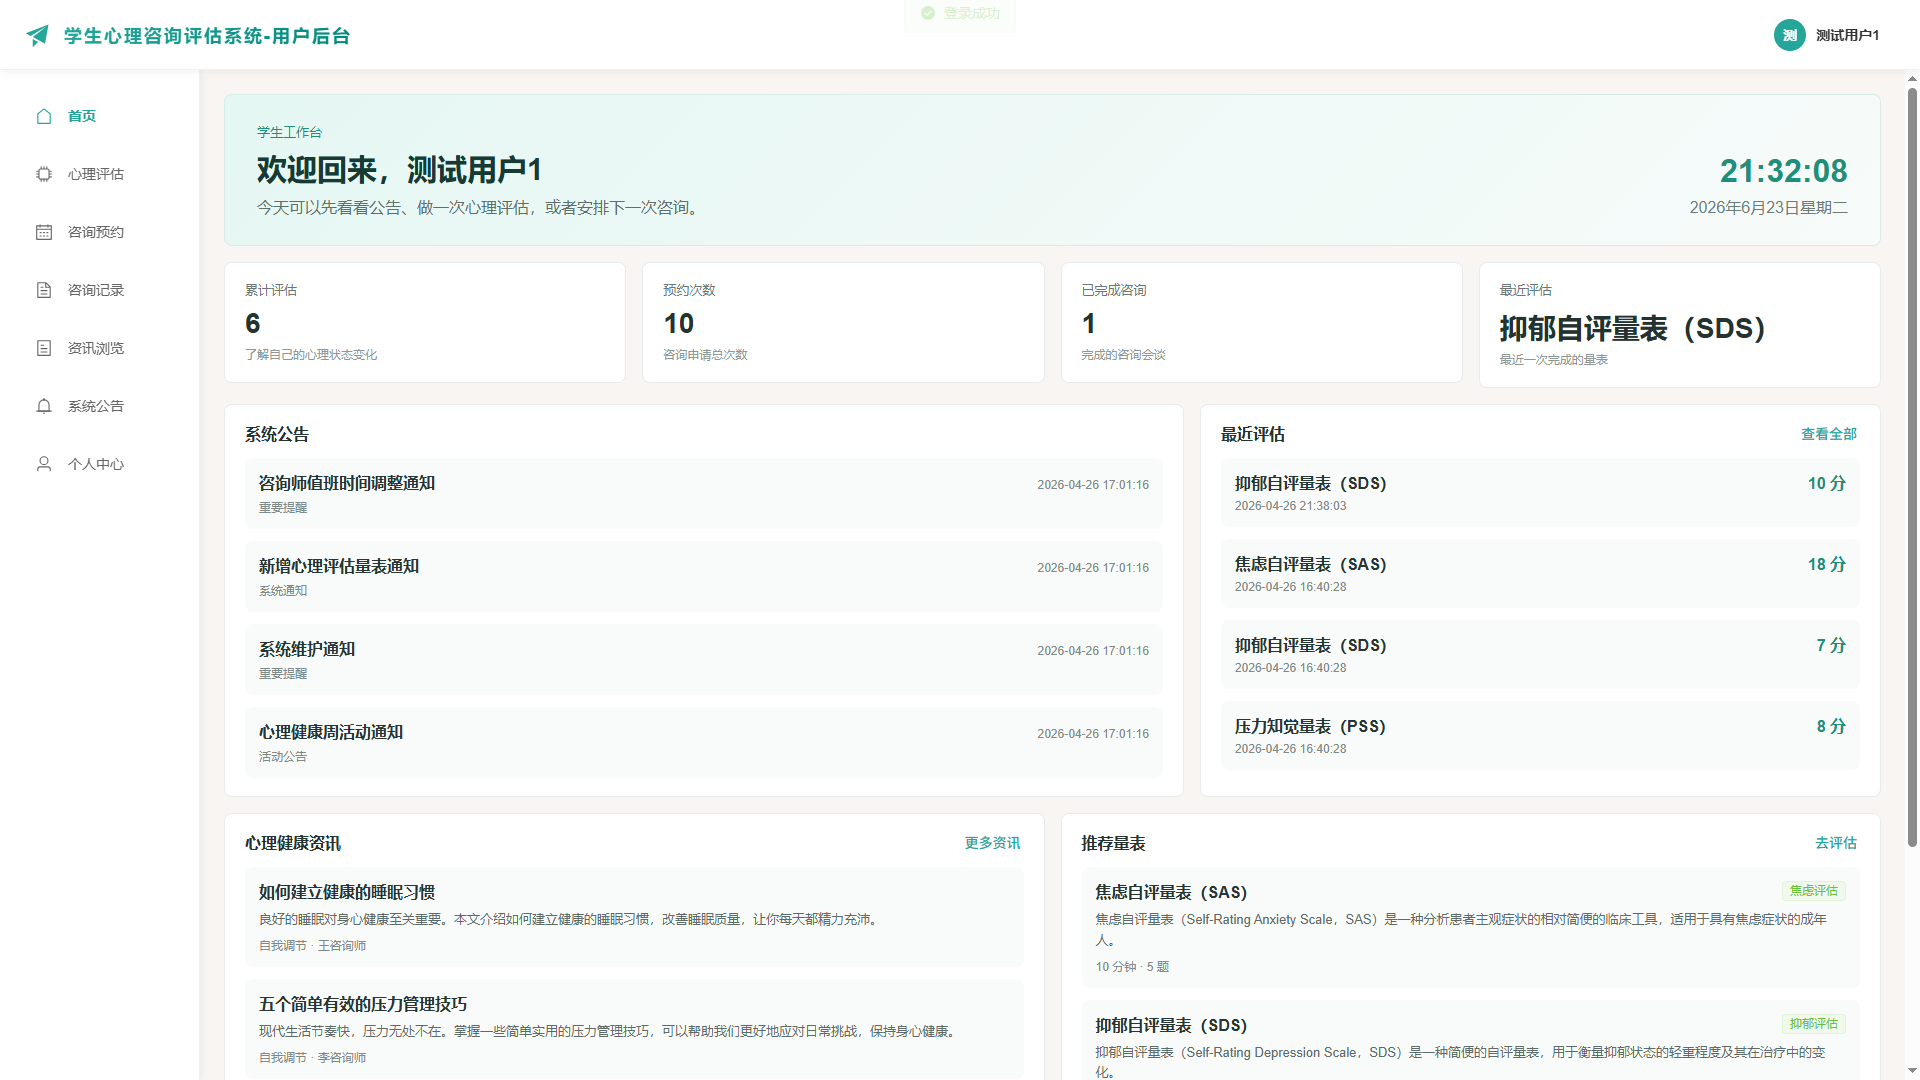1920x1080 pixels.
Task: Open article 五个简单有效的压力管理技巧
Action: point(634,1029)
